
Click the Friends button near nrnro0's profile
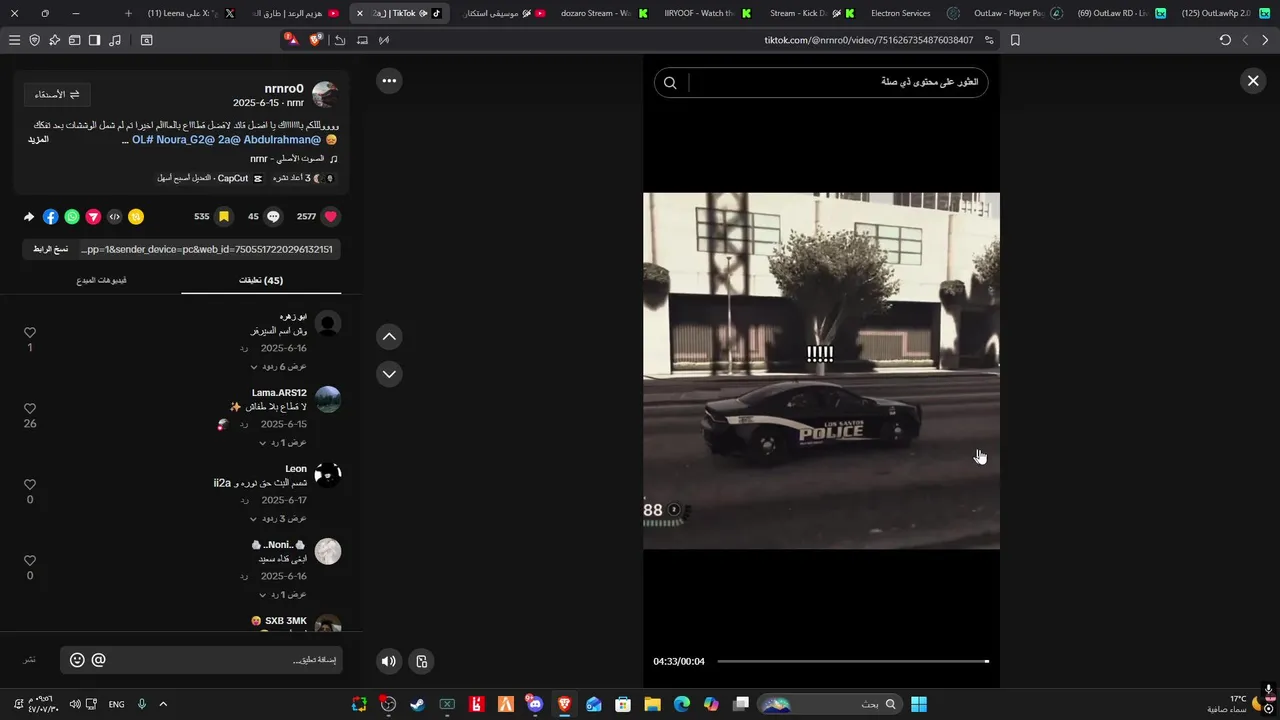(x=58, y=94)
